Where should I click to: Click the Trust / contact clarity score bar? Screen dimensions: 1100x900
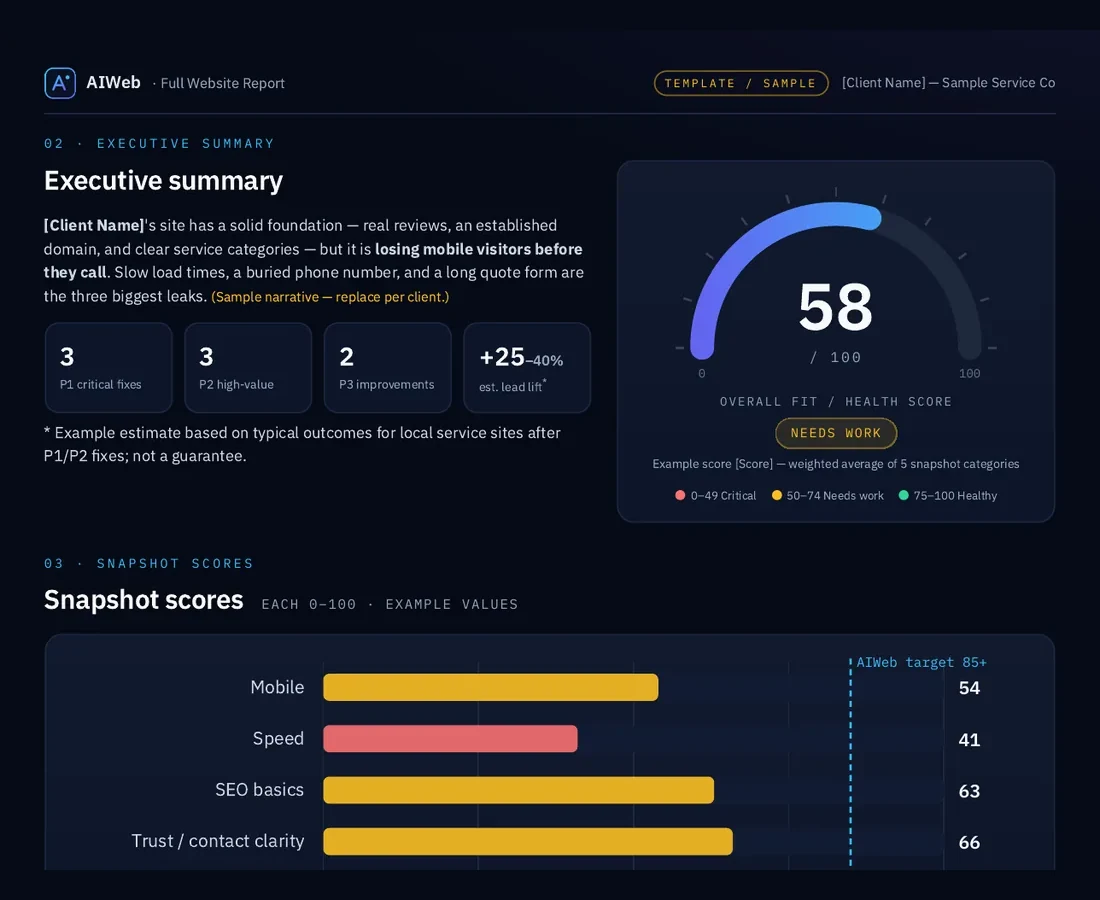click(x=528, y=841)
